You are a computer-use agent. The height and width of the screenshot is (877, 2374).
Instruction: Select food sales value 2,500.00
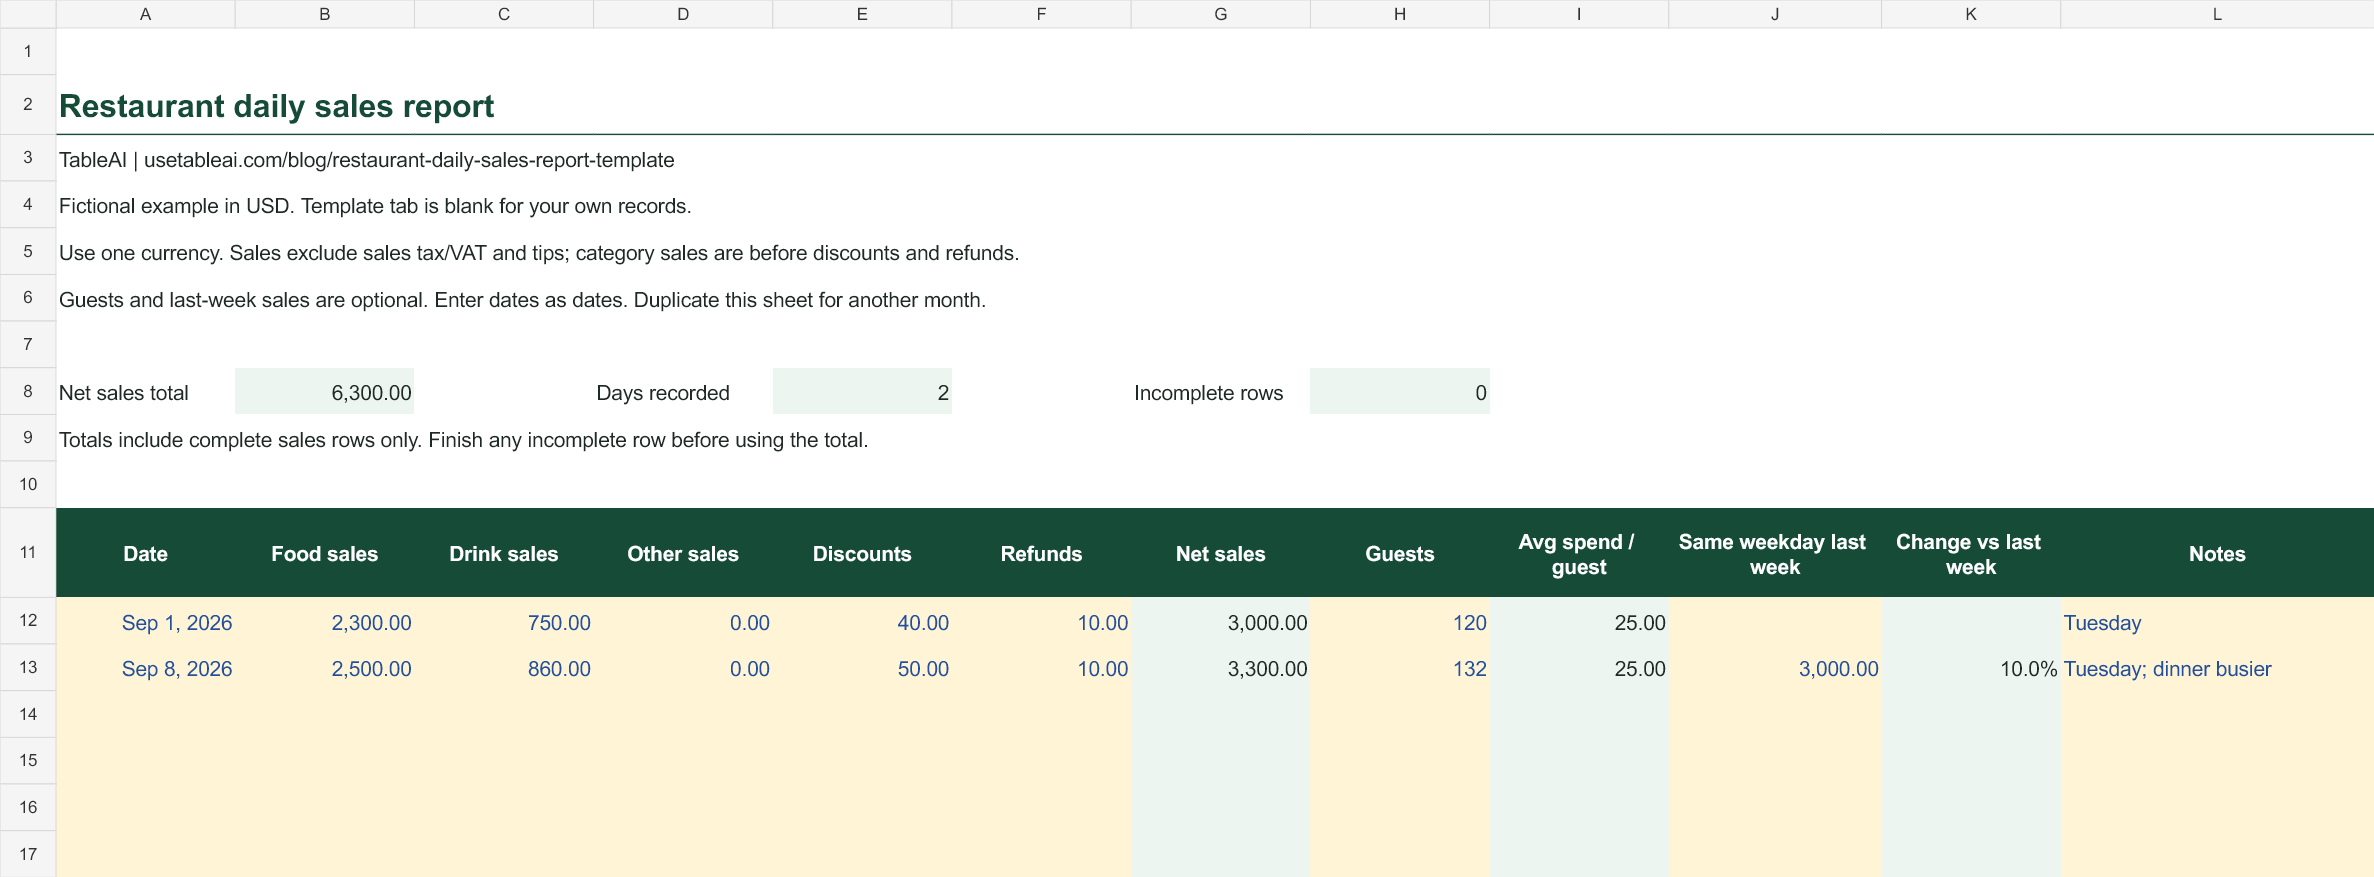325,669
